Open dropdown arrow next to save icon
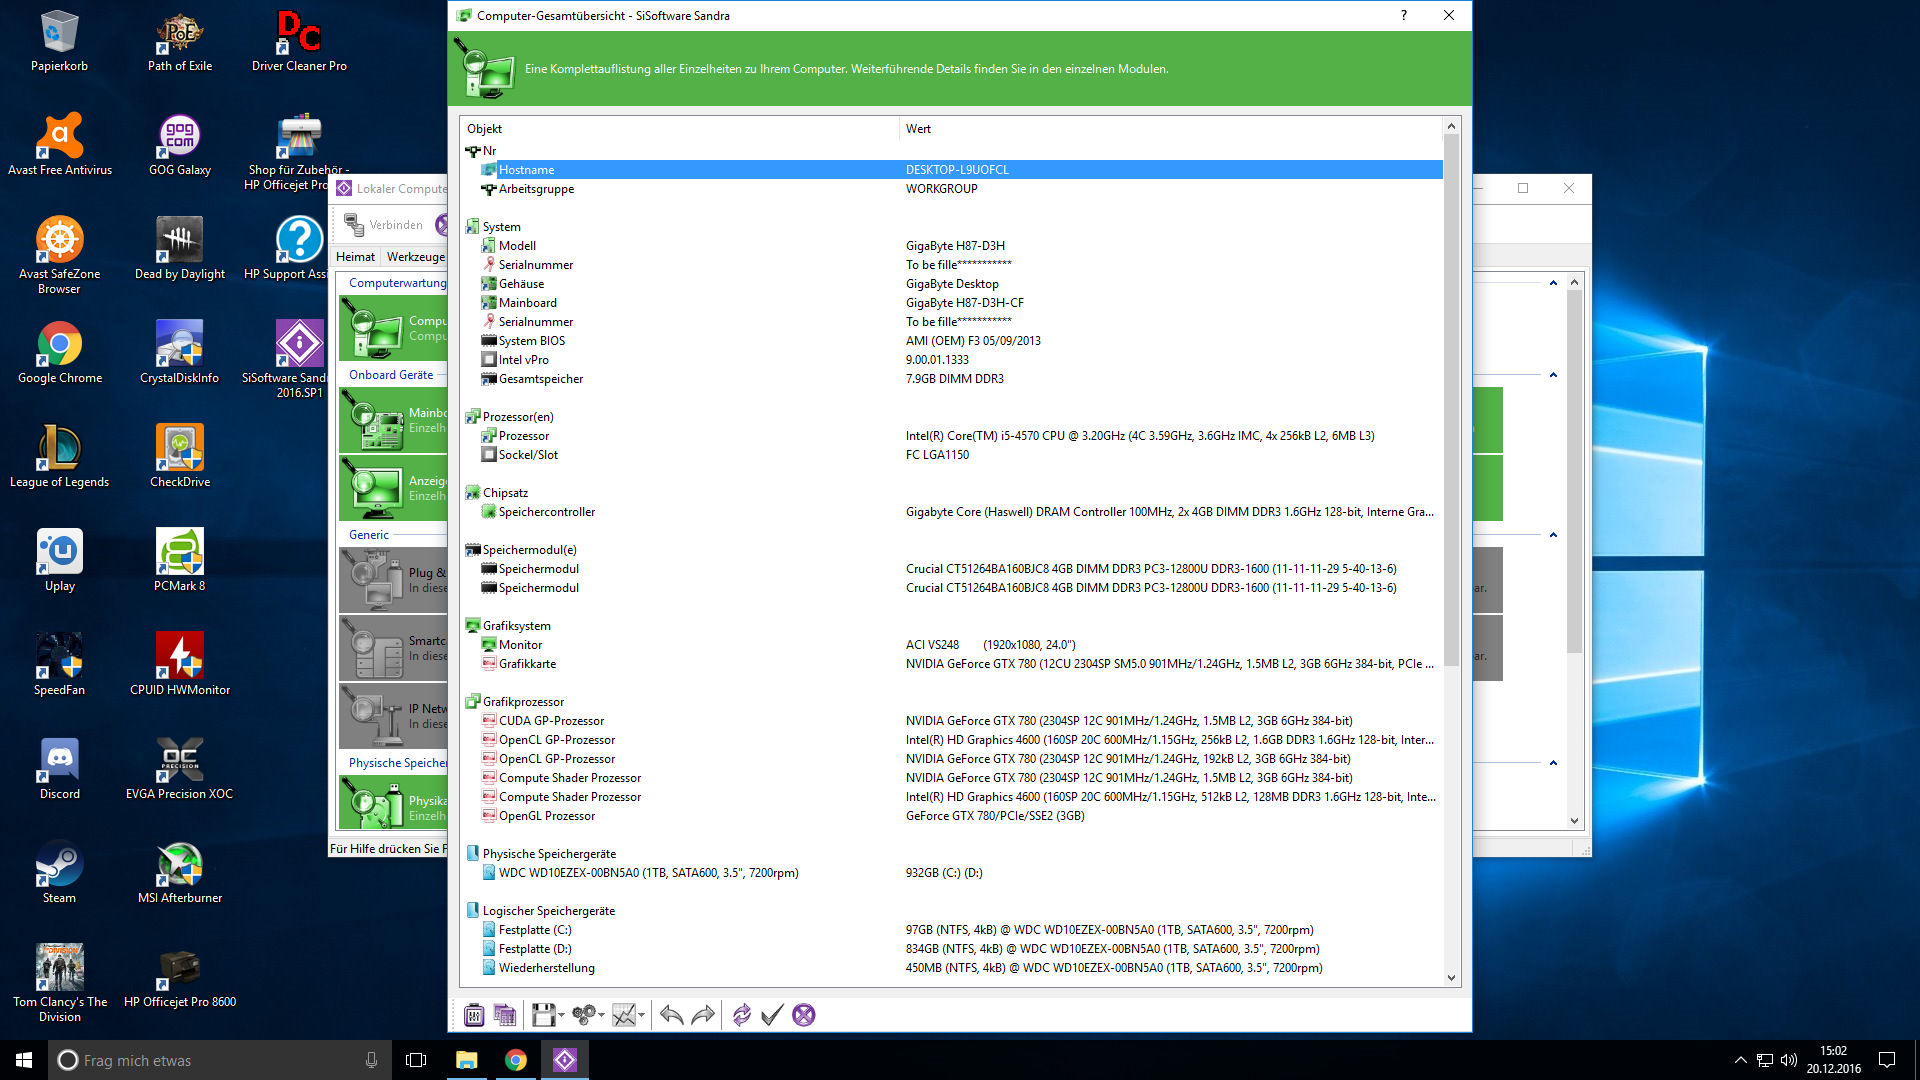 click(x=562, y=1015)
